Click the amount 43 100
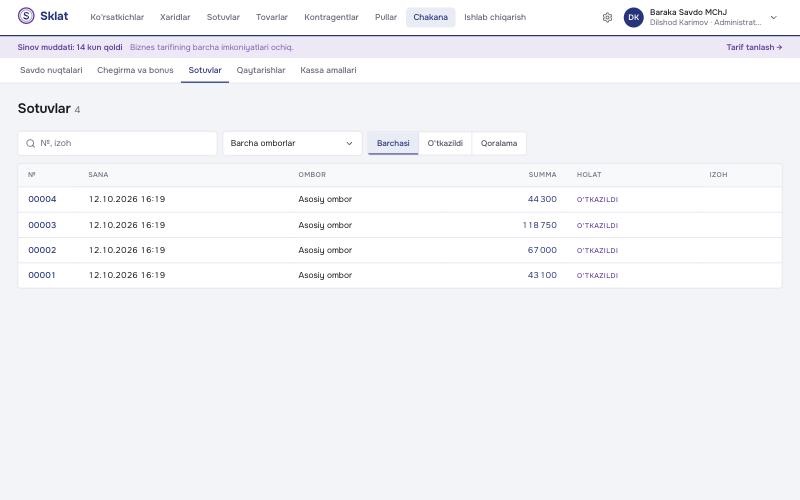 [x=542, y=275]
